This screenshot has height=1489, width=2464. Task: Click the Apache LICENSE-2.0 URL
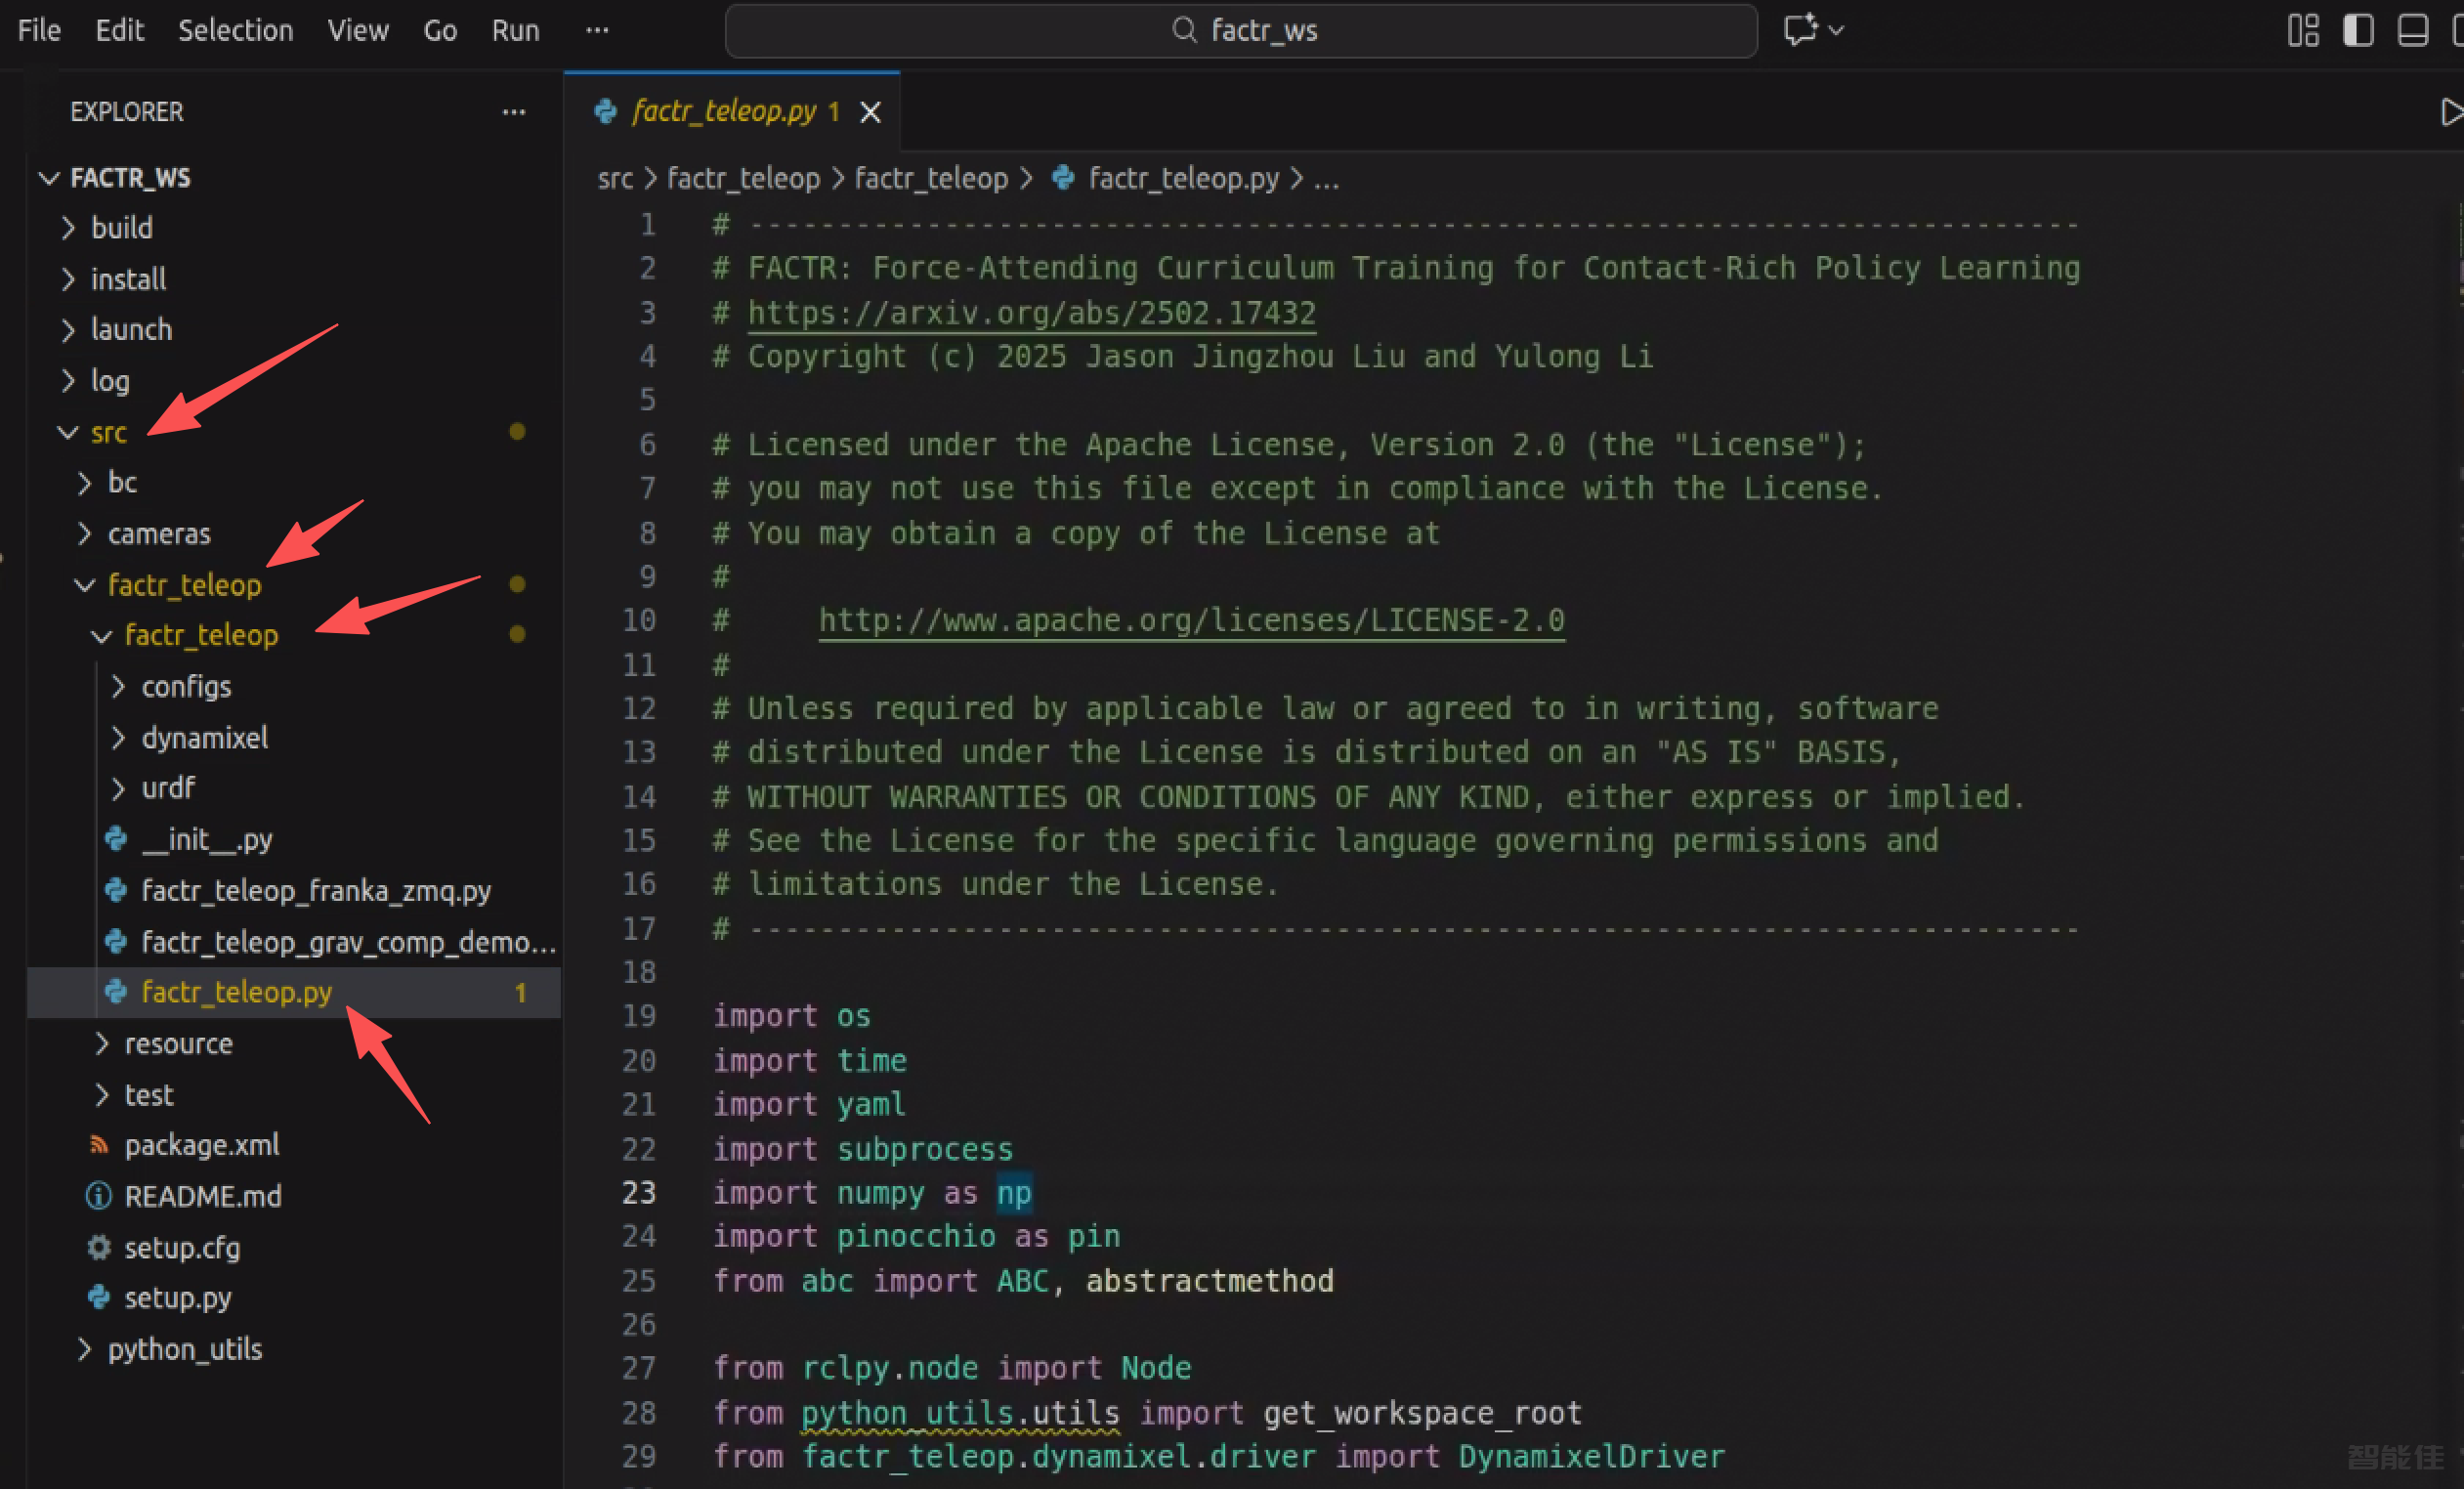click(x=1191, y=620)
